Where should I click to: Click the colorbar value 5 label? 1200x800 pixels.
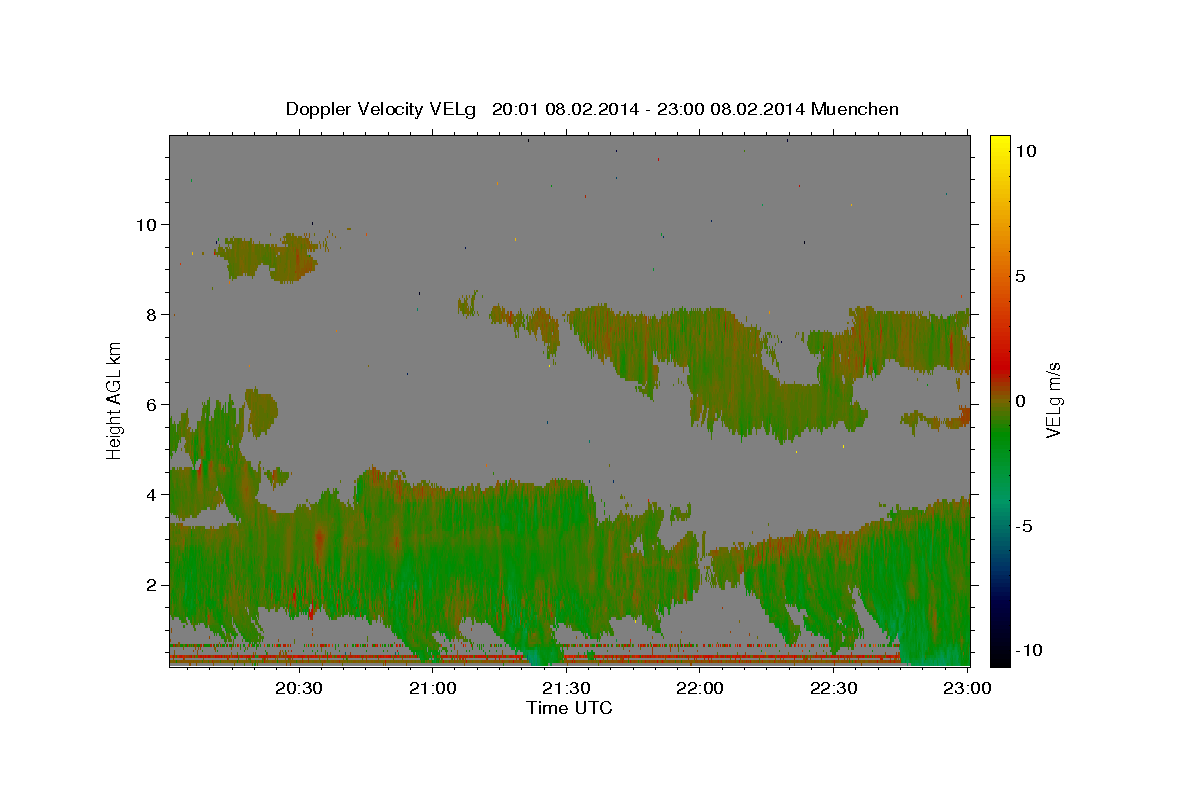pyautogui.click(x=1020, y=276)
